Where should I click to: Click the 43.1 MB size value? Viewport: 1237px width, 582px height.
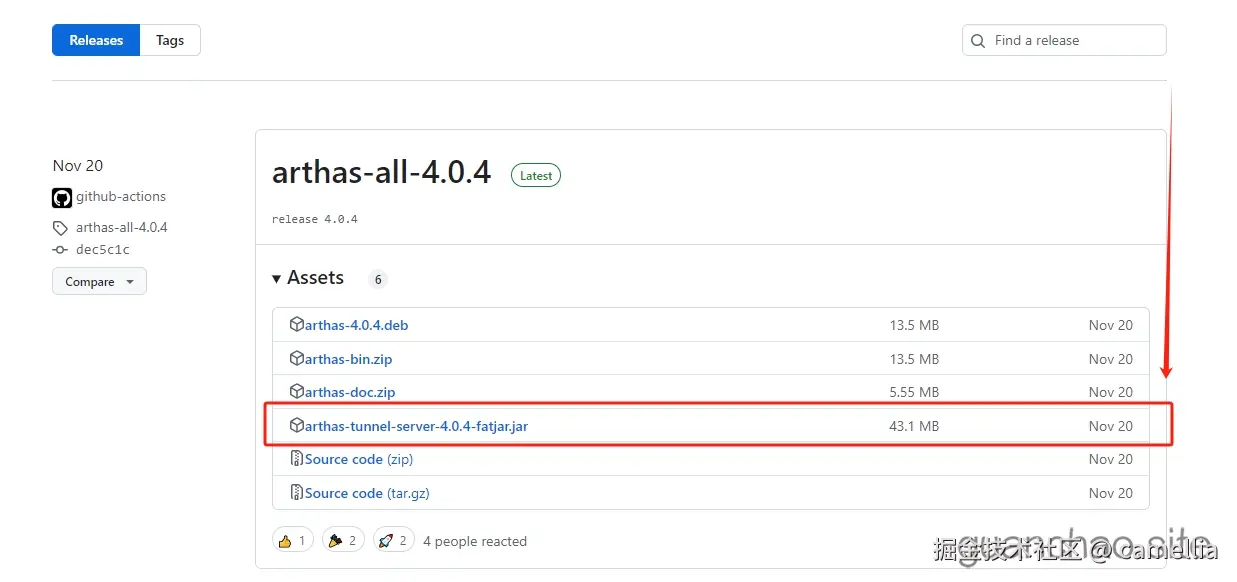[914, 426]
